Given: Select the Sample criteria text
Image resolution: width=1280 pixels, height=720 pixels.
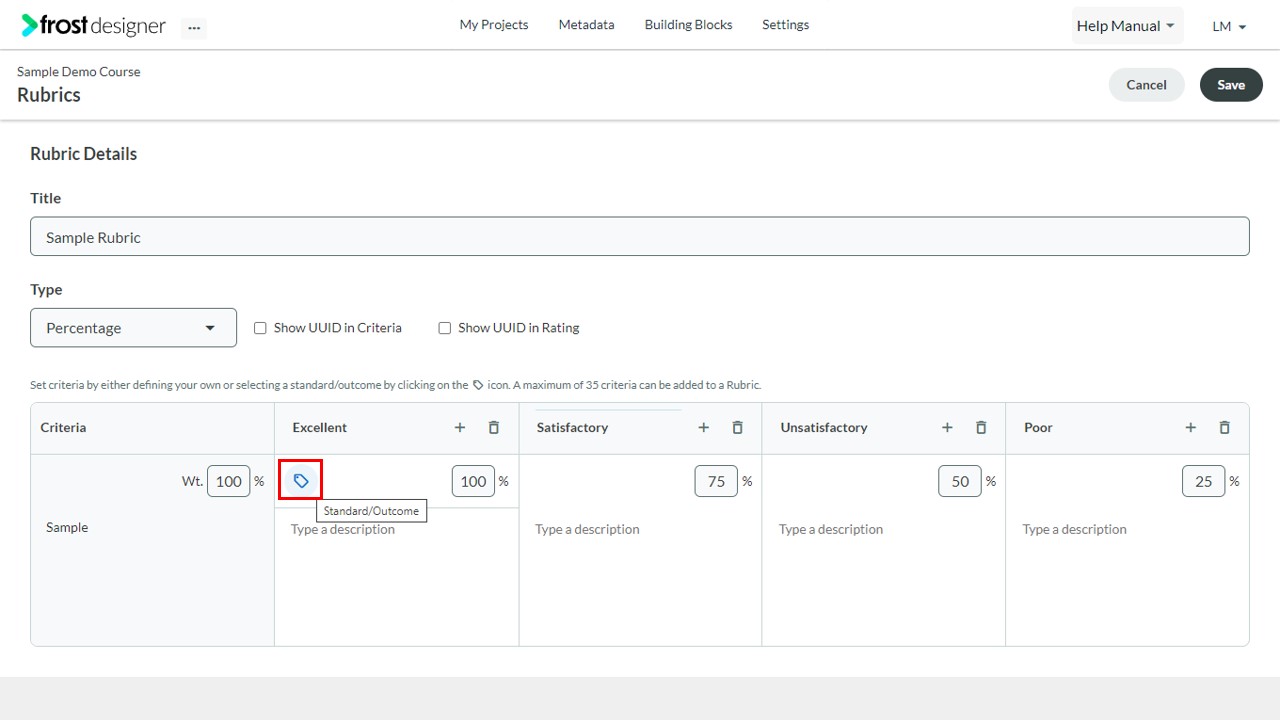Looking at the screenshot, I should click(67, 527).
